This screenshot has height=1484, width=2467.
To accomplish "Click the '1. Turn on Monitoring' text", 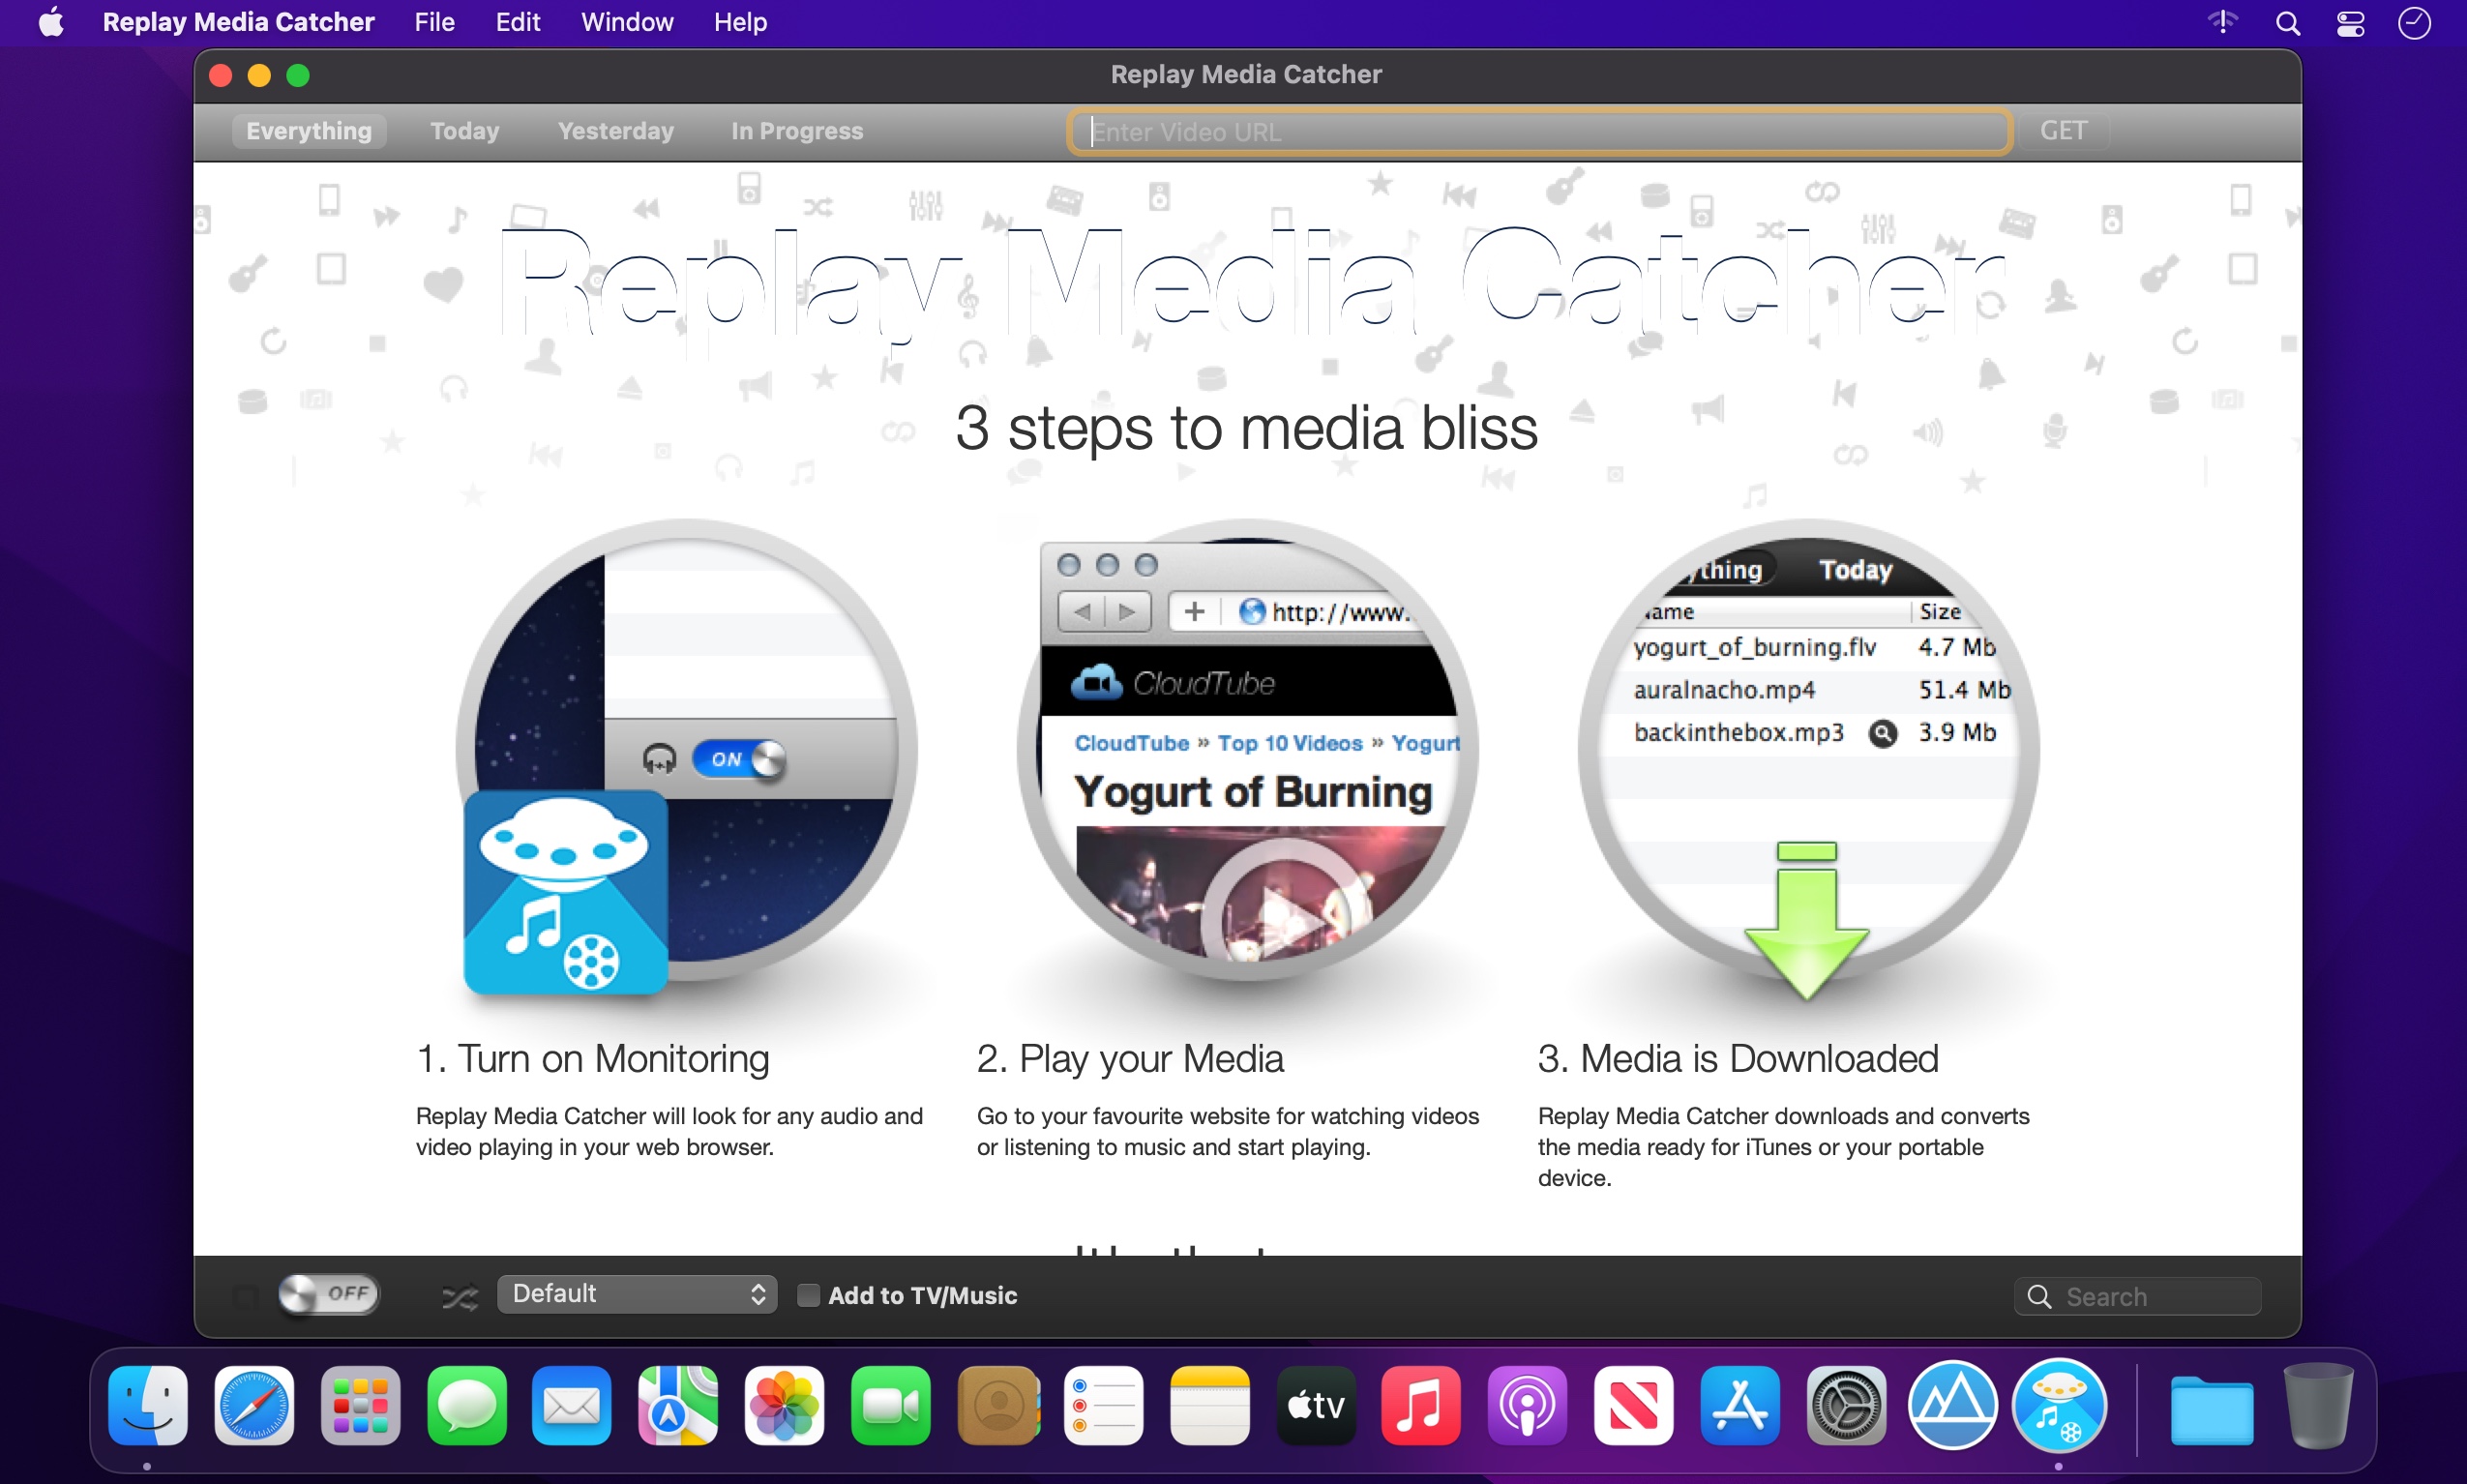I will (x=592, y=1058).
